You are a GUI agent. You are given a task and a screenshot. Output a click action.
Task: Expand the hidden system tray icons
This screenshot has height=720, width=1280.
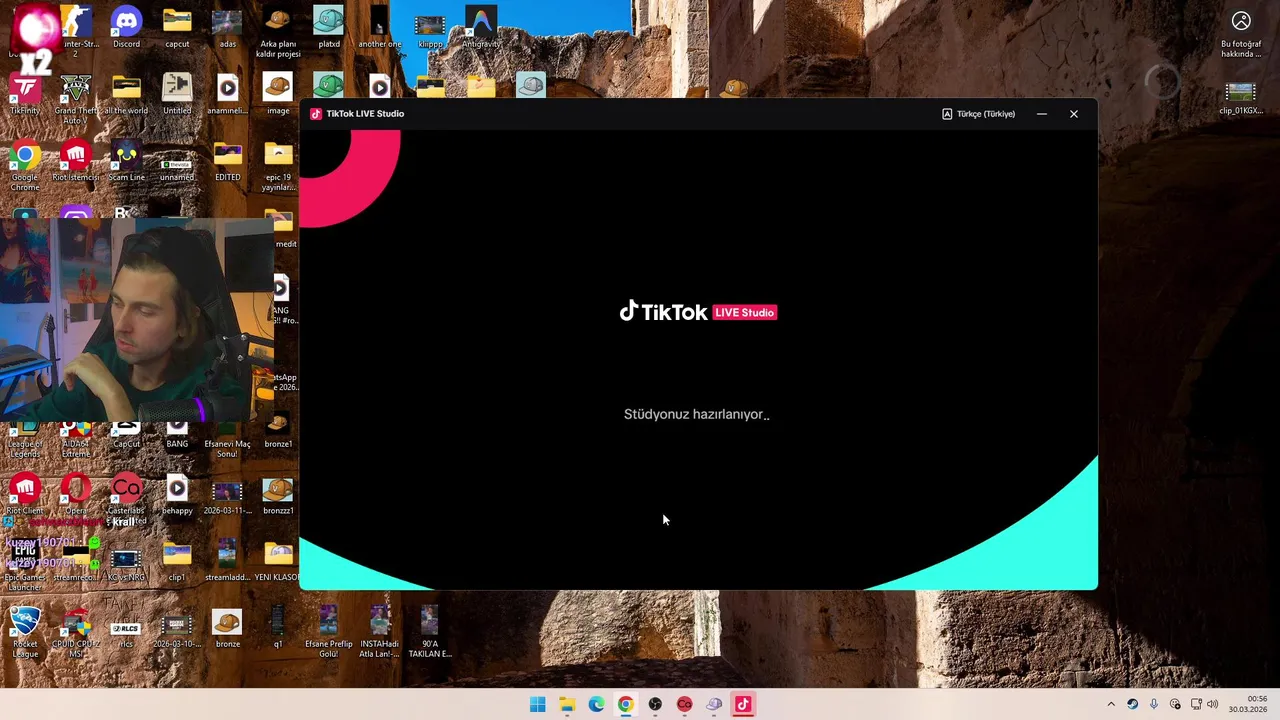click(x=1111, y=705)
